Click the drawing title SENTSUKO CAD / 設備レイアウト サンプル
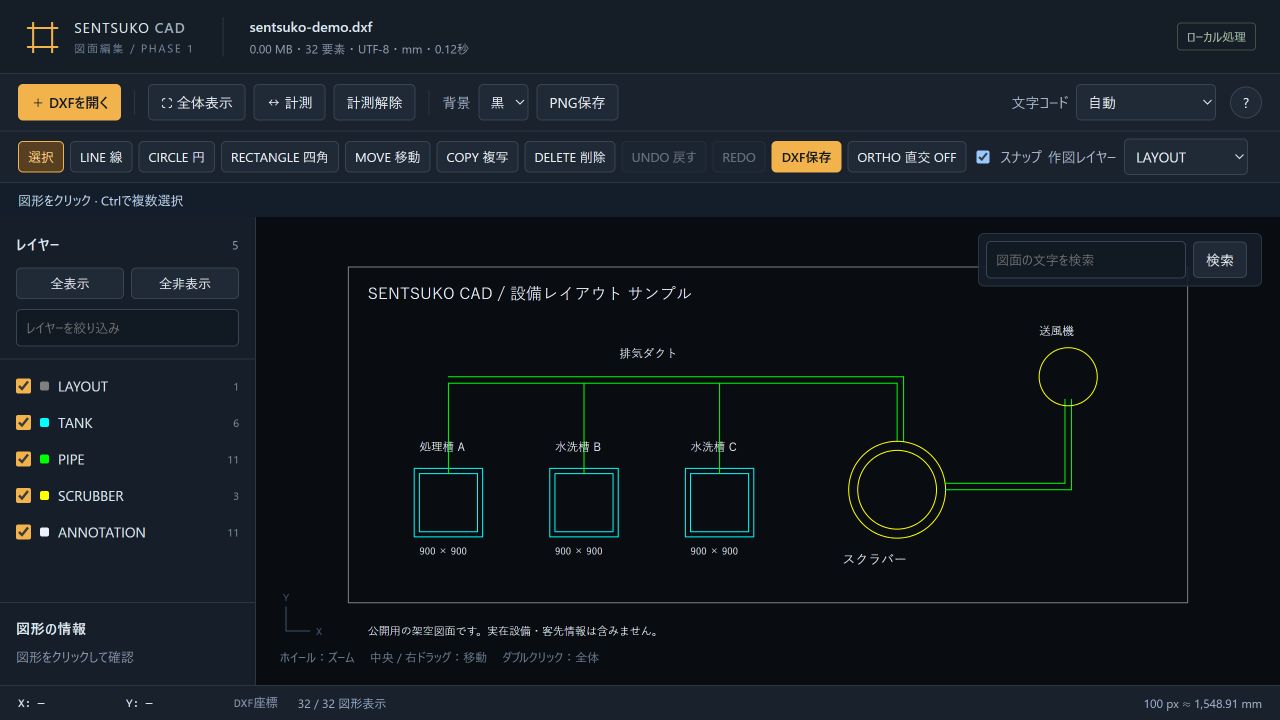Screen dimensions: 1280x720 click(529, 293)
